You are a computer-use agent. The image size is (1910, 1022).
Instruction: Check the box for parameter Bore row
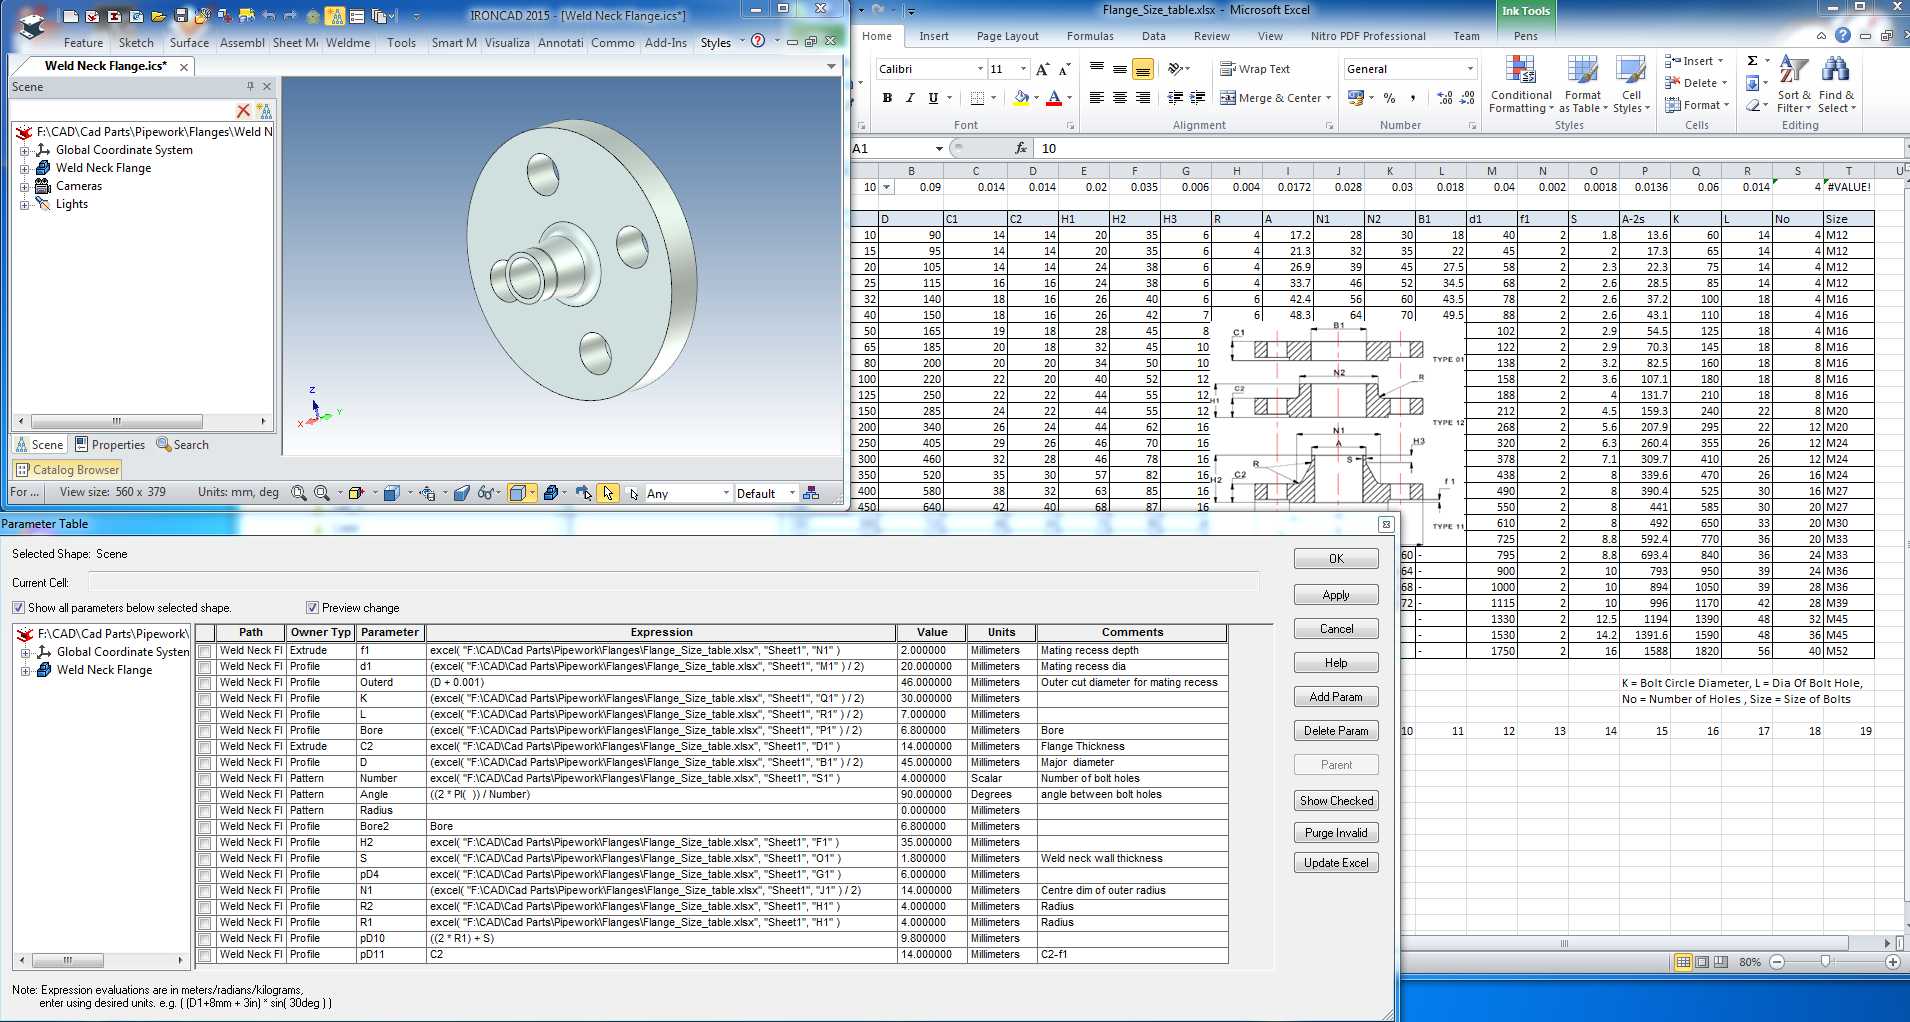(205, 731)
